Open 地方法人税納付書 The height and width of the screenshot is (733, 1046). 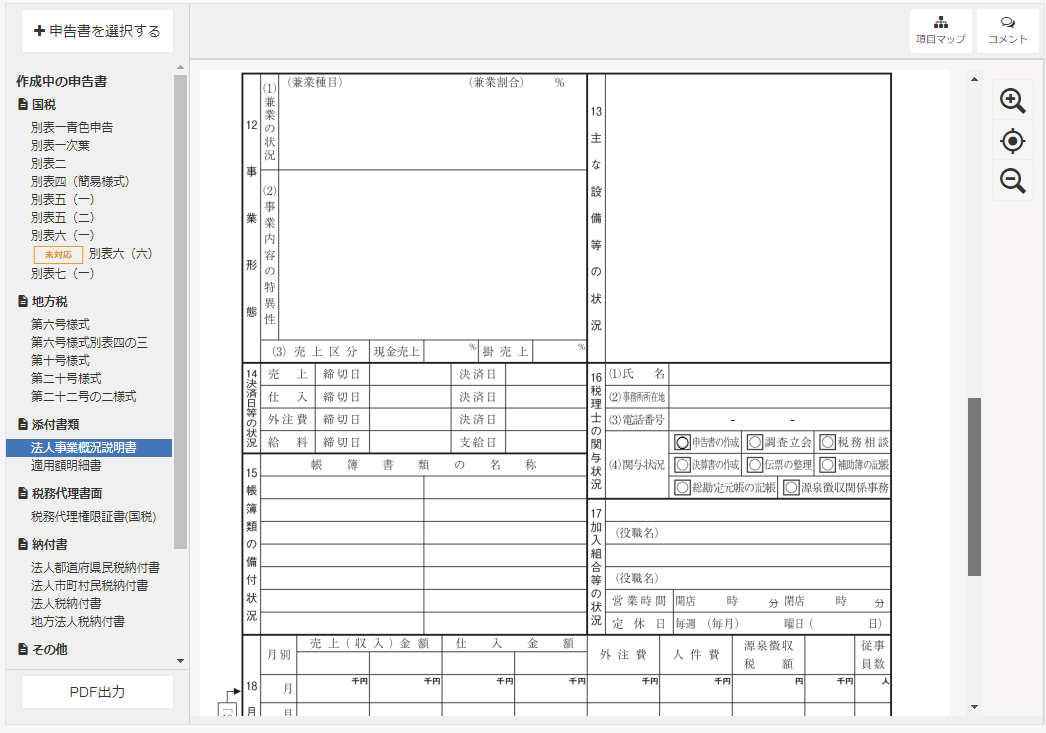pos(77,622)
